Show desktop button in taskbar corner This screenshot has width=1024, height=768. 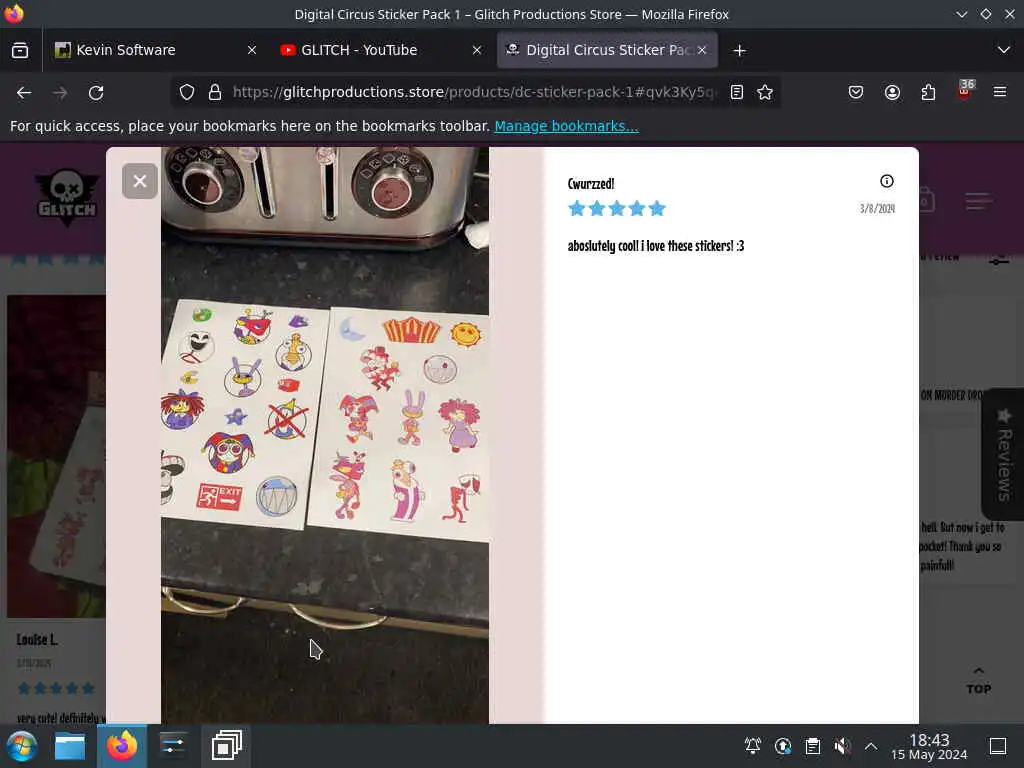click(998, 746)
